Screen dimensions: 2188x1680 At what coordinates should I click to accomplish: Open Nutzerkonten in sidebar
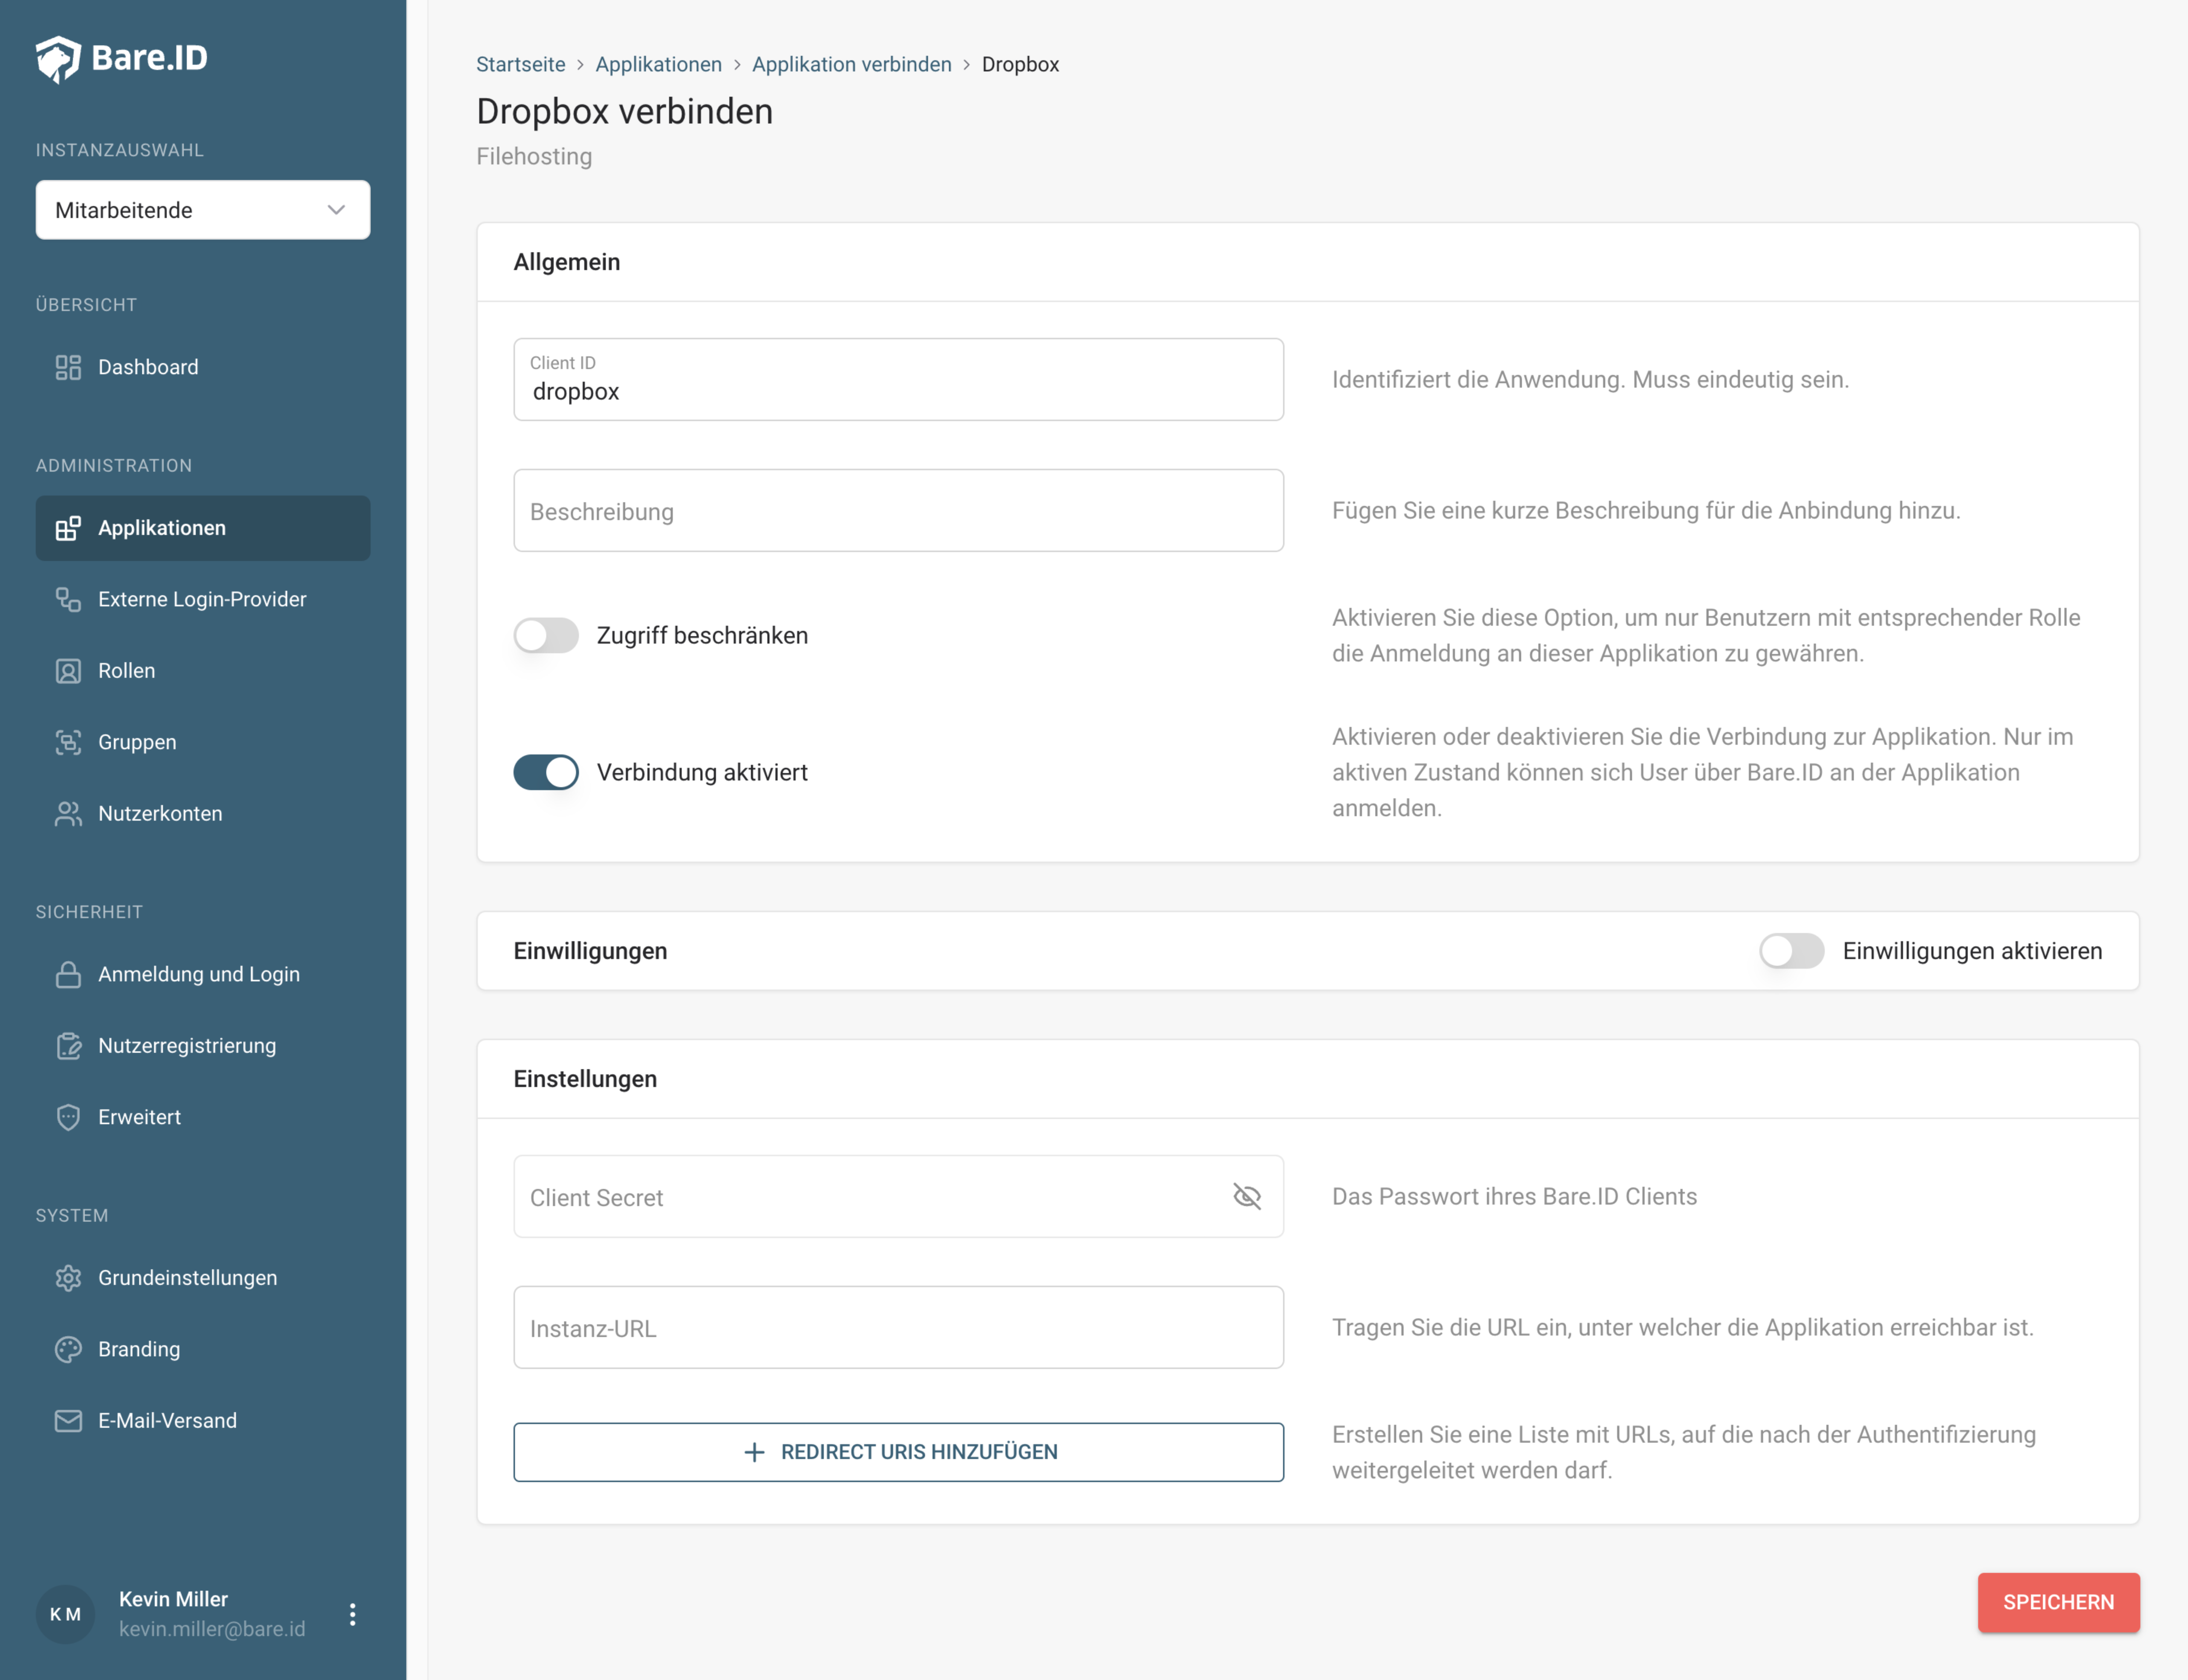[203, 814]
